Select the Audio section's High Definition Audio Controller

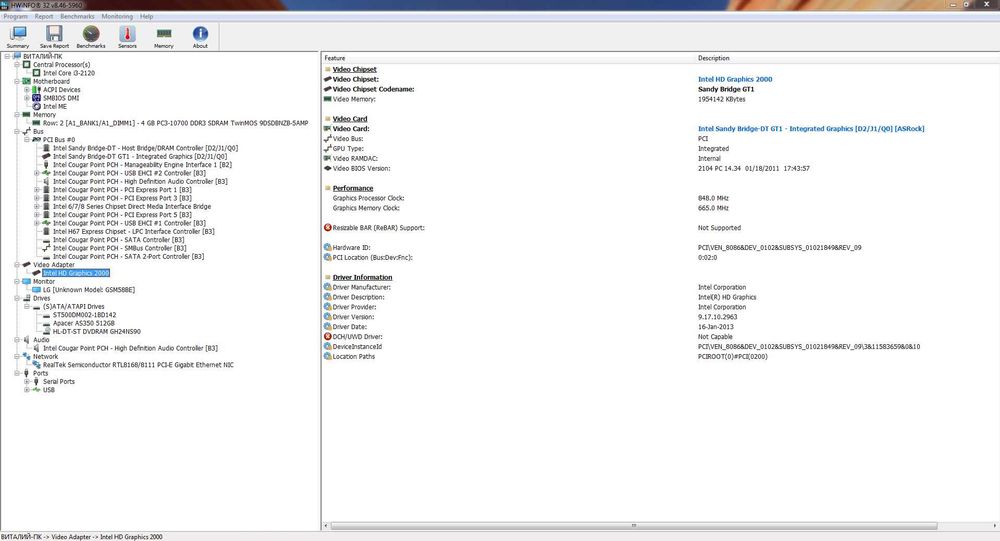(x=130, y=348)
